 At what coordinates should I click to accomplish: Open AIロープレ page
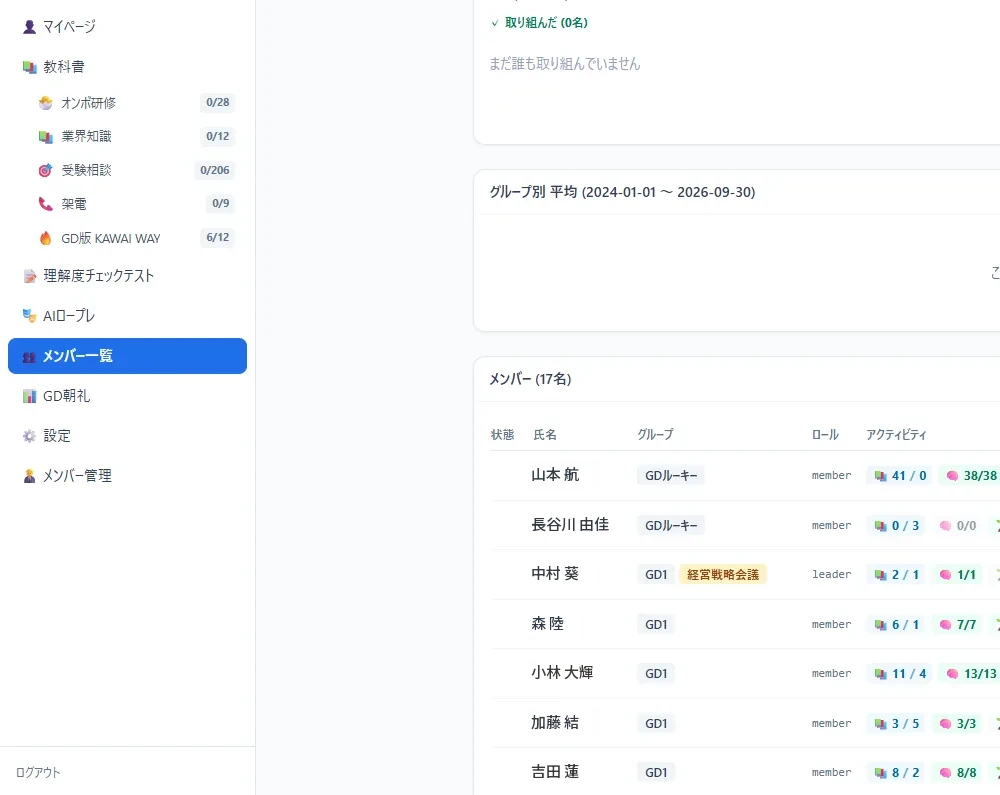click(127, 316)
